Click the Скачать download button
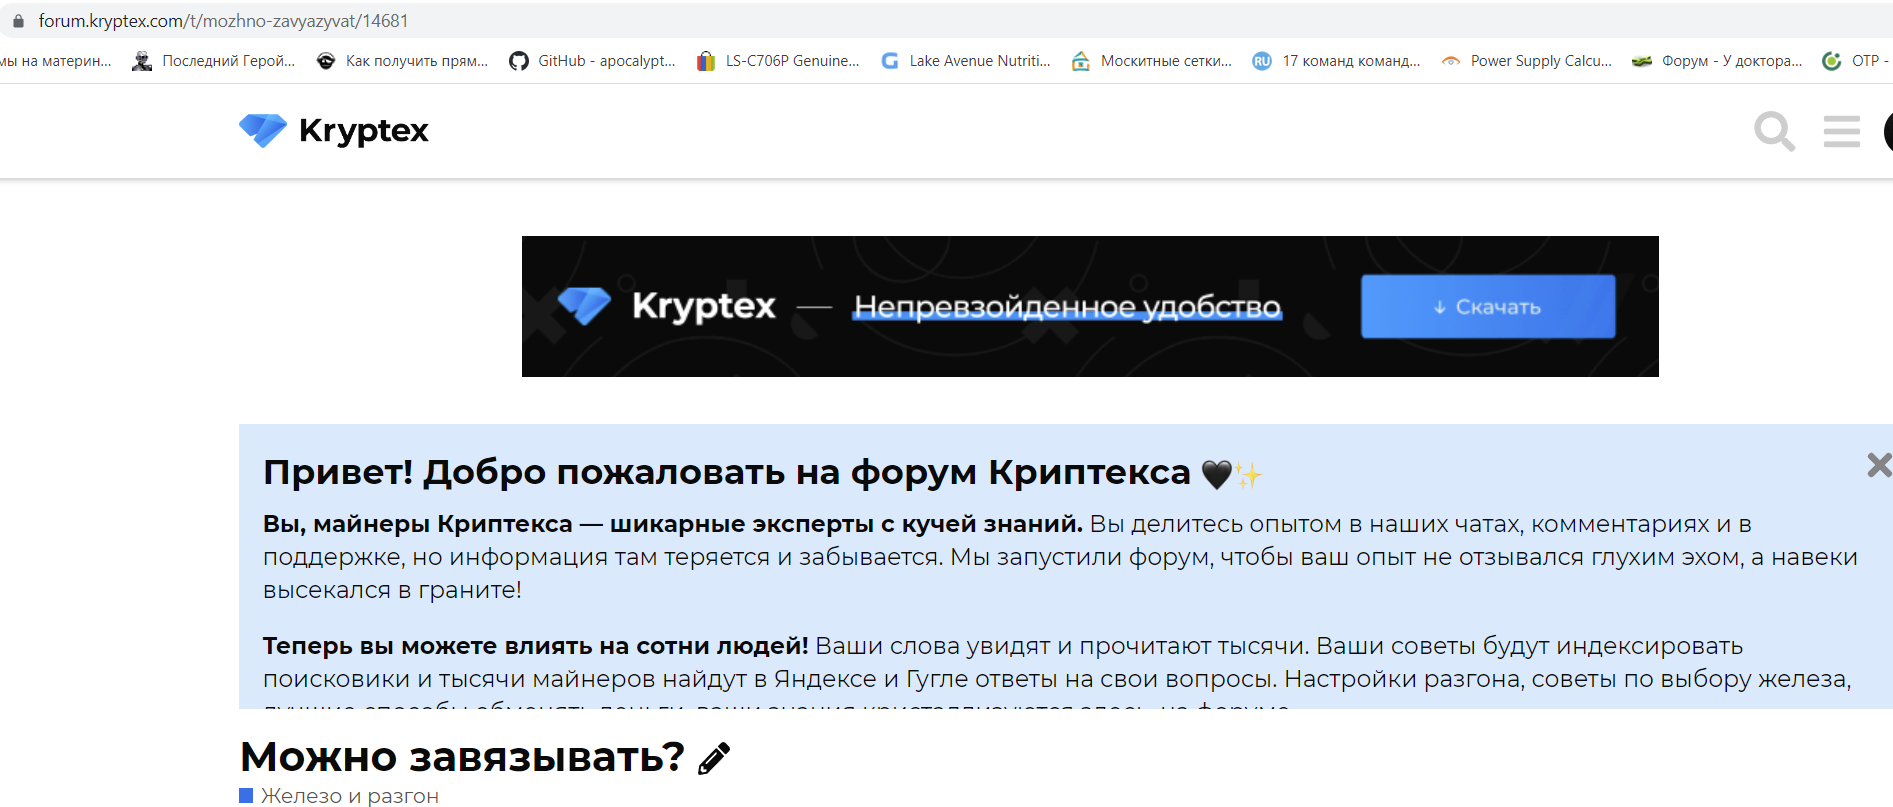The height and width of the screenshot is (807, 1893). (x=1488, y=307)
